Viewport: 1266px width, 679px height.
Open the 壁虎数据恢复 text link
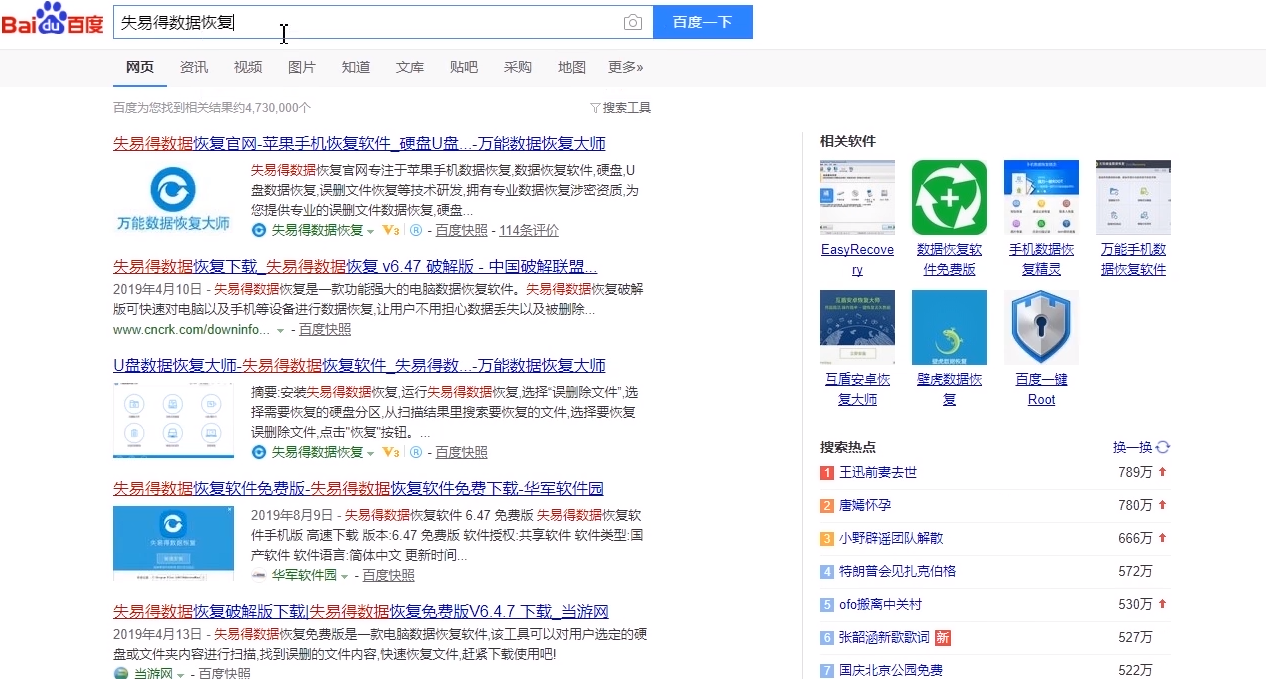click(949, 389)
